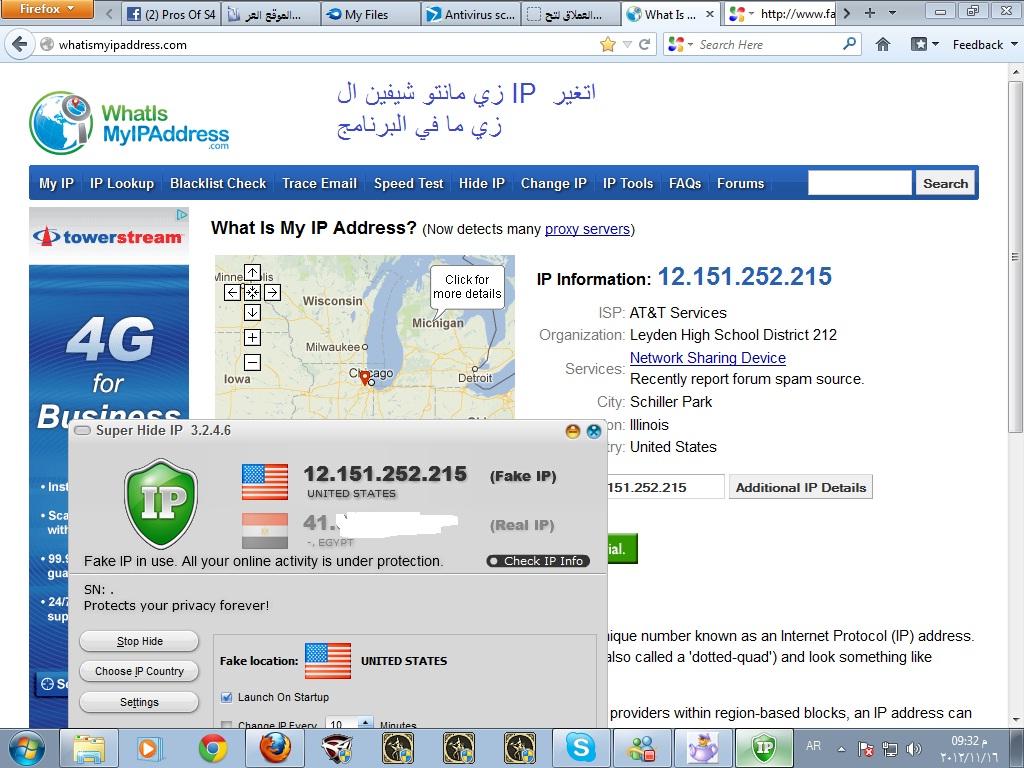
Task: Switch to the Pros Of S4 Facebook tab
Action: coord(171,14)
